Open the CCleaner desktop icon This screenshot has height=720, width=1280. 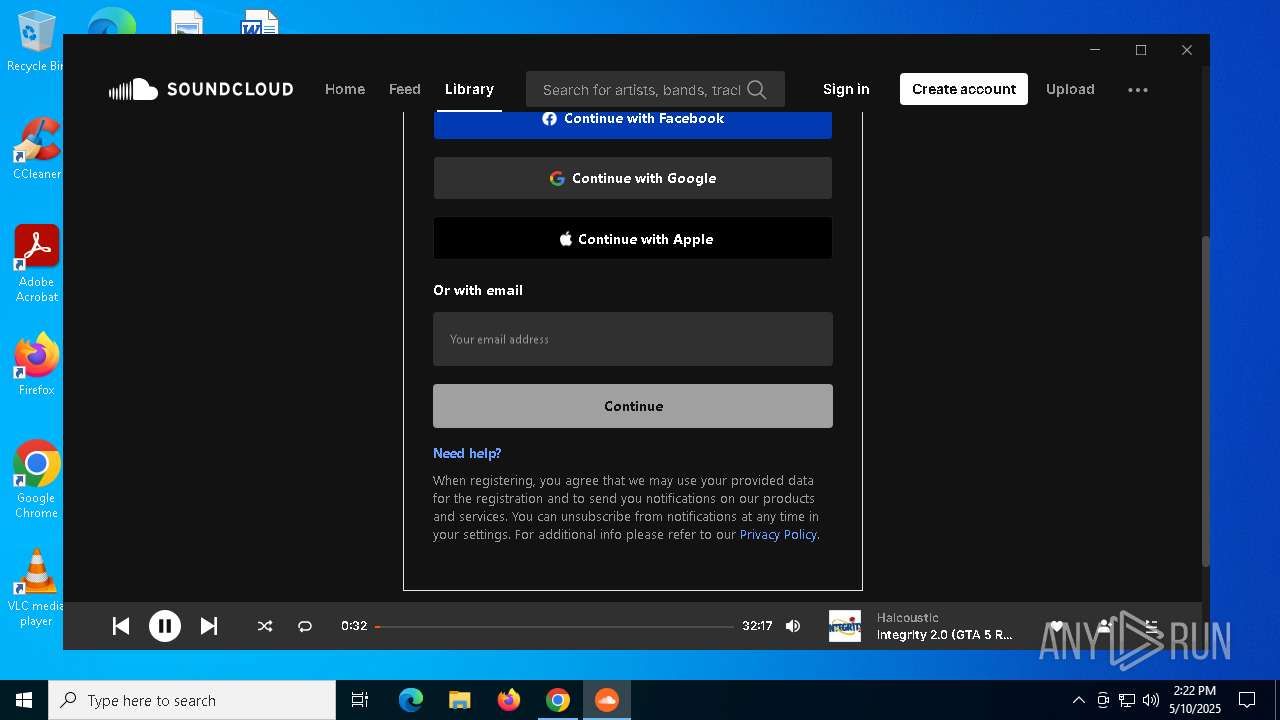(x=36, y=148)
